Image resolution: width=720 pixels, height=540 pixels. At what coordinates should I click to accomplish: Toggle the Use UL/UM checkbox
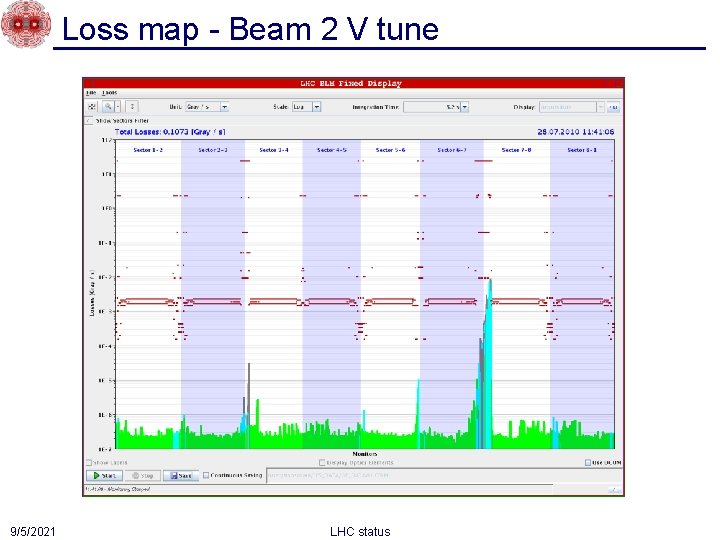tap(588, 462)
